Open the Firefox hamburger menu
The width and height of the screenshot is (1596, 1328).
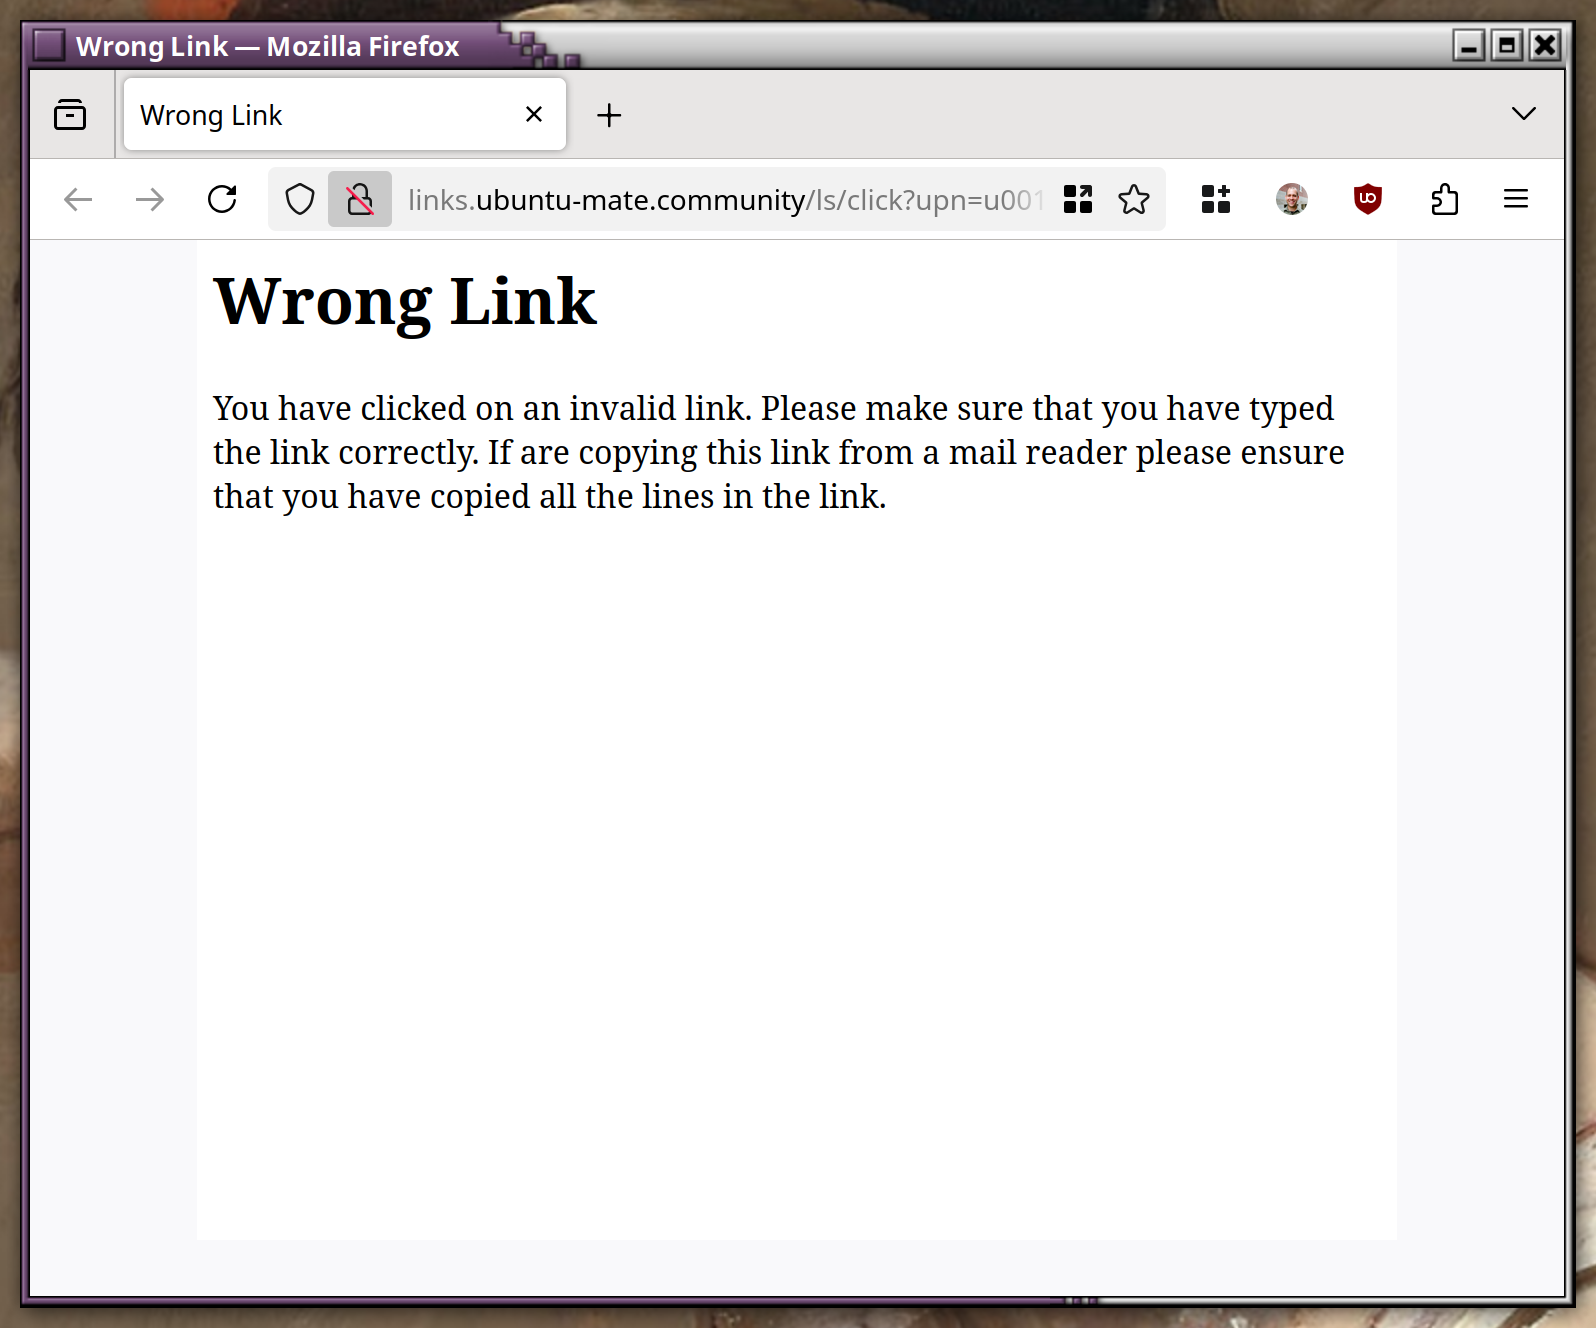pyautogui.click(x=1516, y=199)
